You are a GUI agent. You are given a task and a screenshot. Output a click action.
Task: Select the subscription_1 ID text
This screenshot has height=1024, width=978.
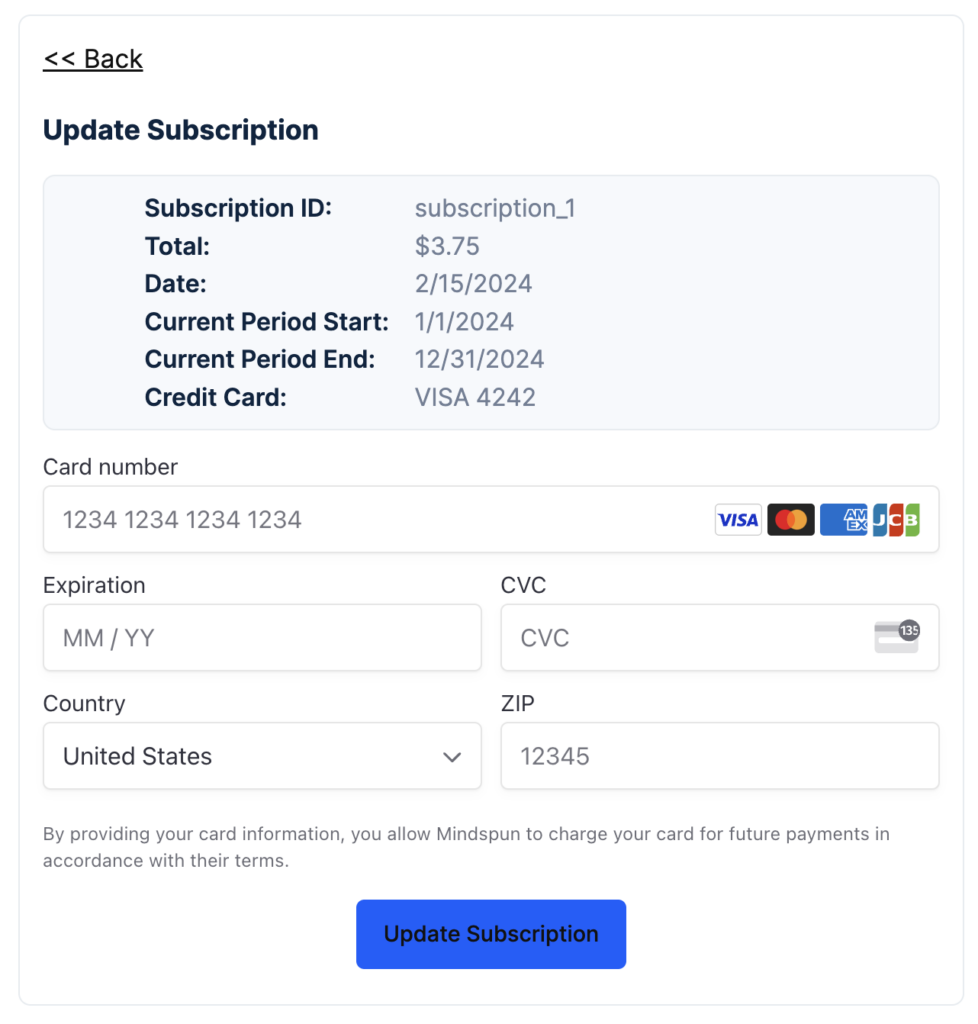click(x=495, y=209)
